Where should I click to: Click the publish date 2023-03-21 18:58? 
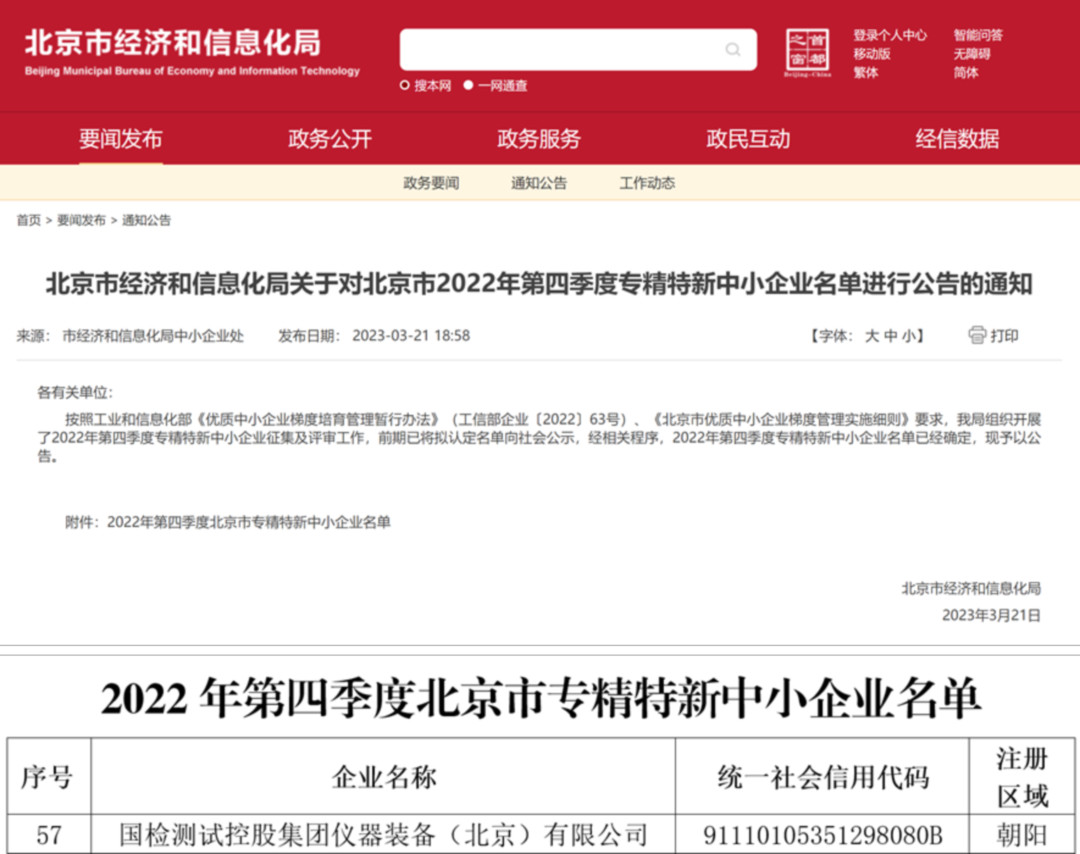click(411, 336)
